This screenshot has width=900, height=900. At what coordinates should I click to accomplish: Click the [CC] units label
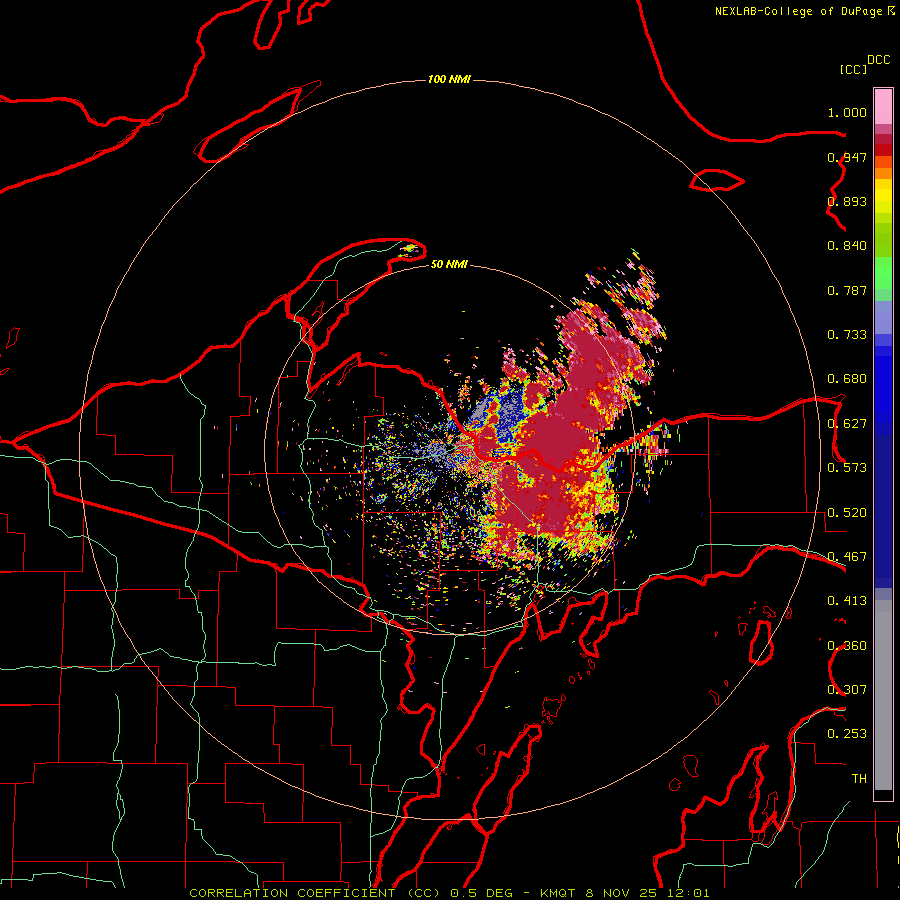pyautogui.click(x=853, y=69)
